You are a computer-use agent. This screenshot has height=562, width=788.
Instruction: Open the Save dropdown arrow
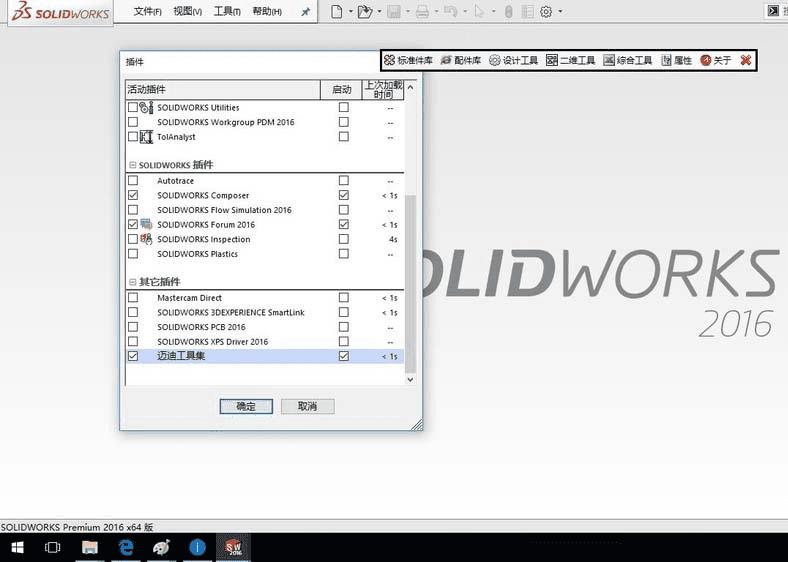[408, 12]
